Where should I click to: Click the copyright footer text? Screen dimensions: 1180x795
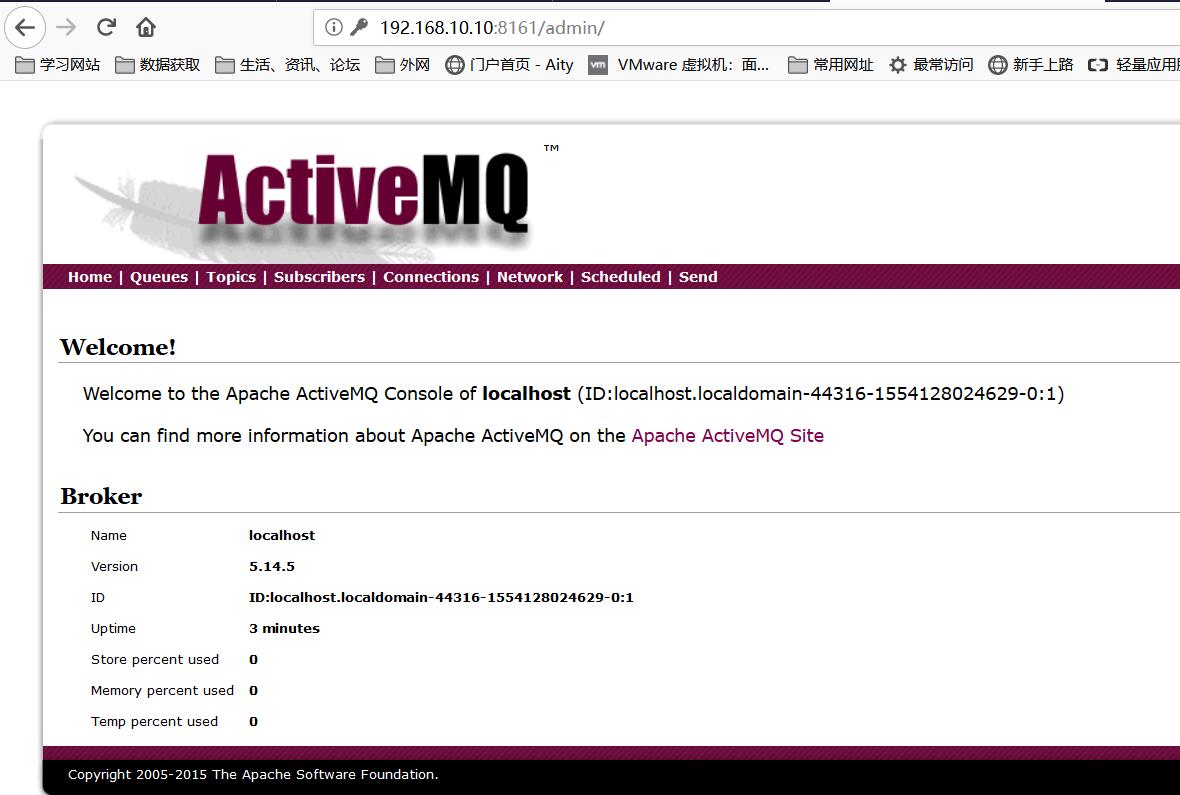253,775
